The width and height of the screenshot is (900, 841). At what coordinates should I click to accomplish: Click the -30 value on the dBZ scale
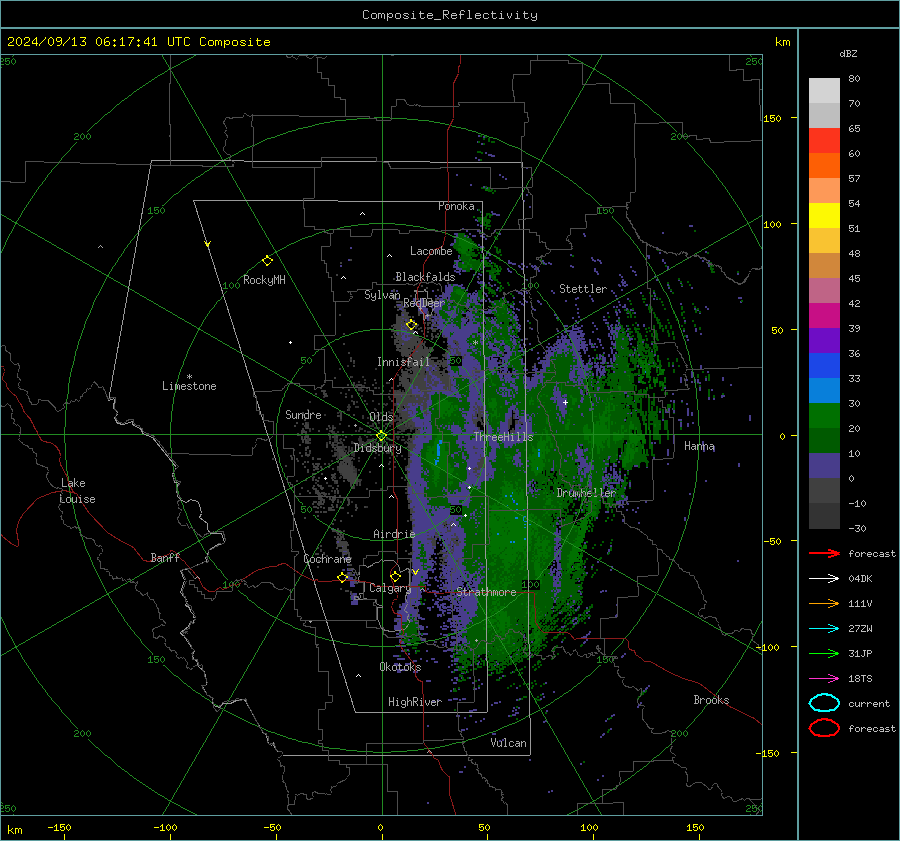pyautogui.click(x=857, y=528)
